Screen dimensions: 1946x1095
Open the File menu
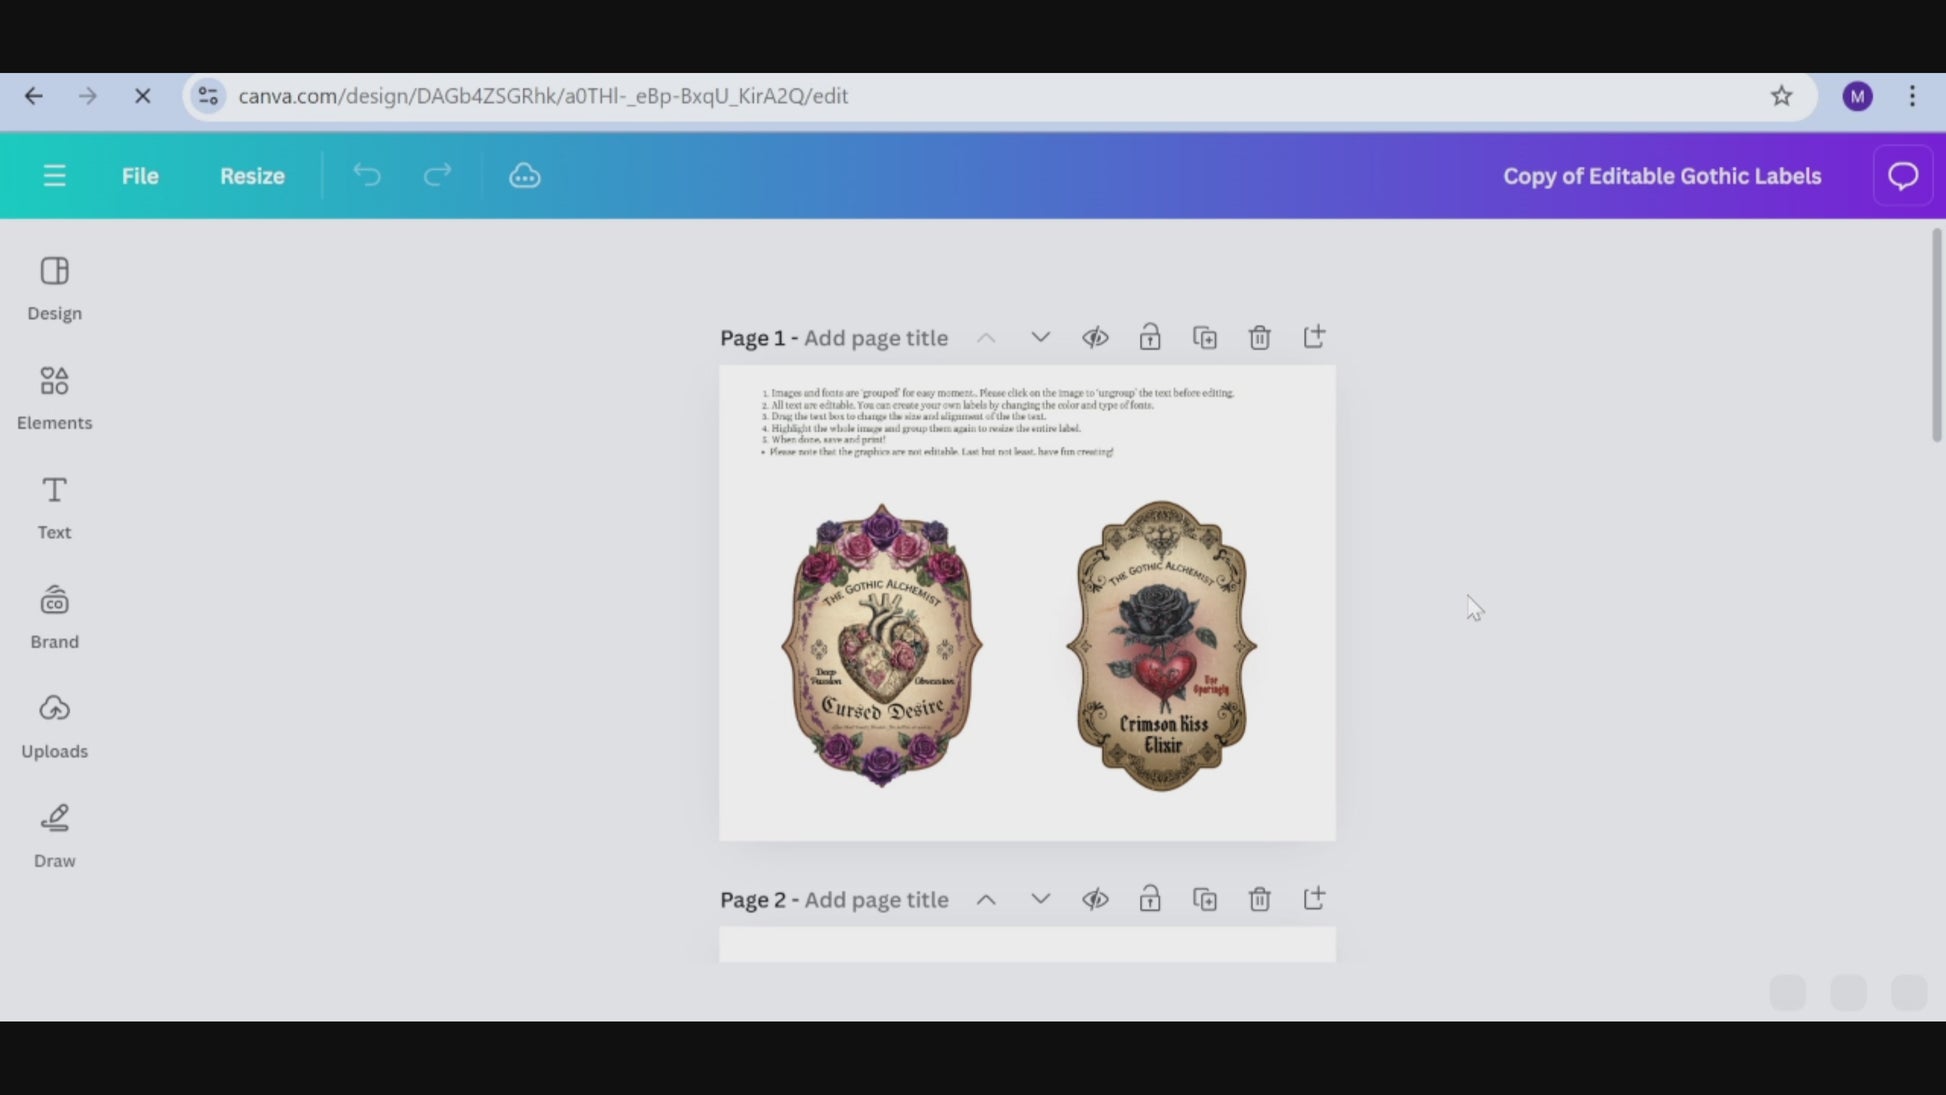click(140, 176)
